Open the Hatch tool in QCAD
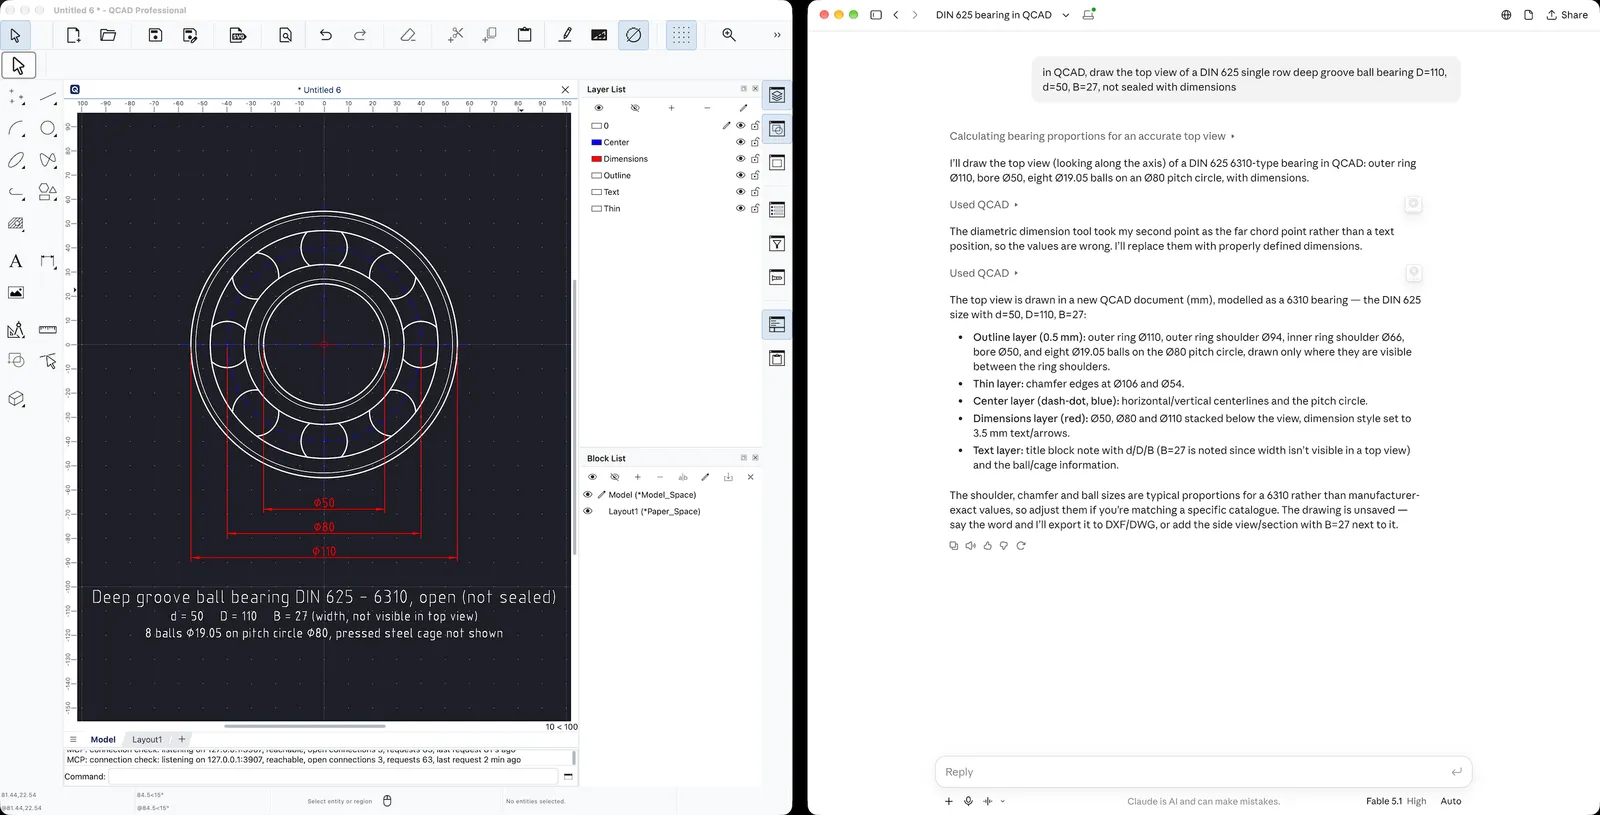1600x815 pixels. click(x=16, y=224)
